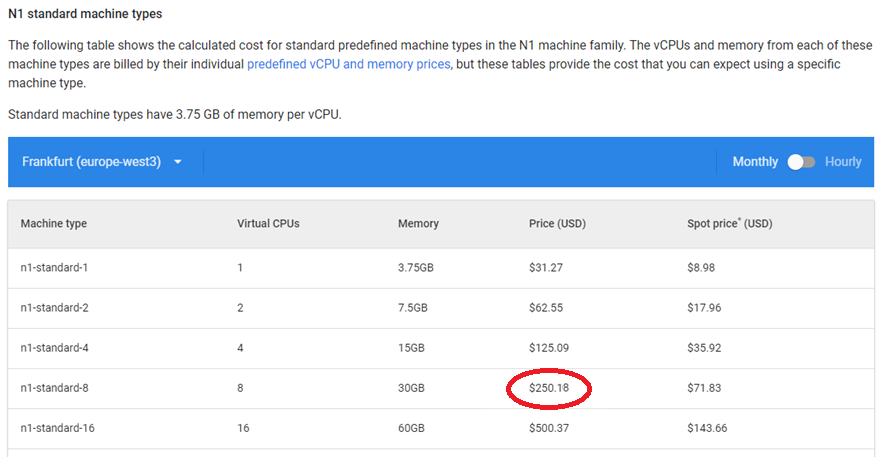Screen dimensions: 879x457
Task: Click the N1 standard machine types heading
Action: pyautogui.click(x=85, y=14)
